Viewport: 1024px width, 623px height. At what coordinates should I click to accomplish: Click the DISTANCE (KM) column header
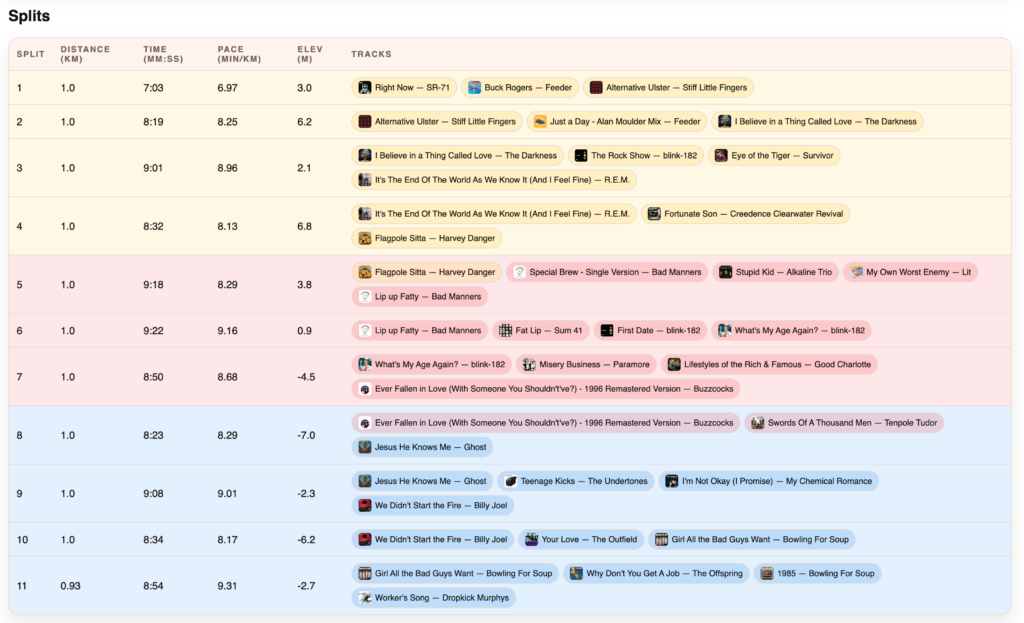85,54
